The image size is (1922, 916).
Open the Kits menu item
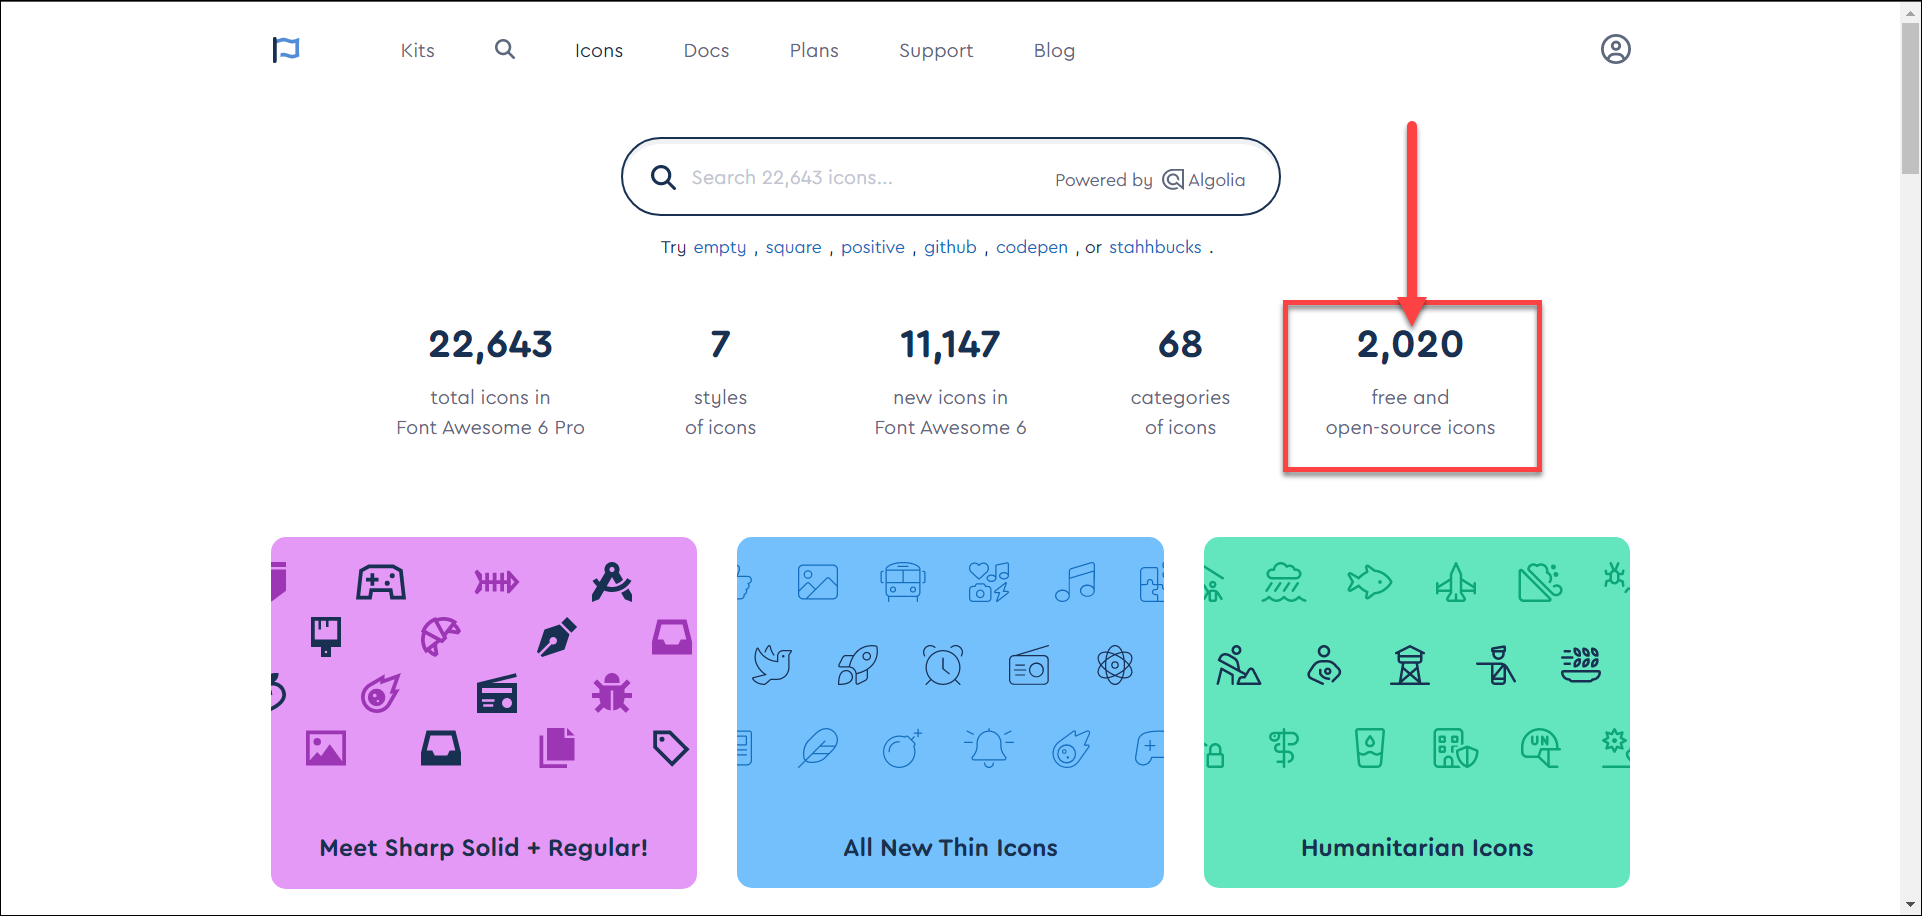tap(417, 51)
